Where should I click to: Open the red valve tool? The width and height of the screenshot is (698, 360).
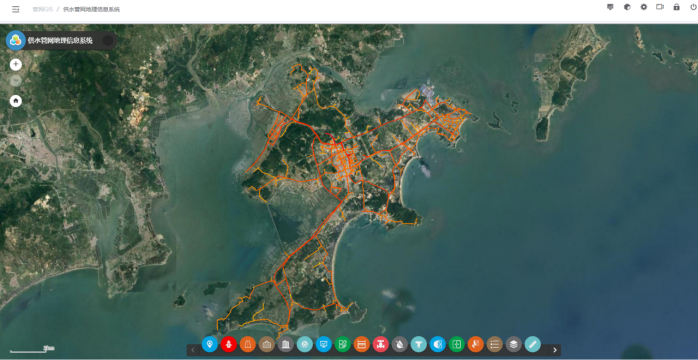(x=381, y=344)
